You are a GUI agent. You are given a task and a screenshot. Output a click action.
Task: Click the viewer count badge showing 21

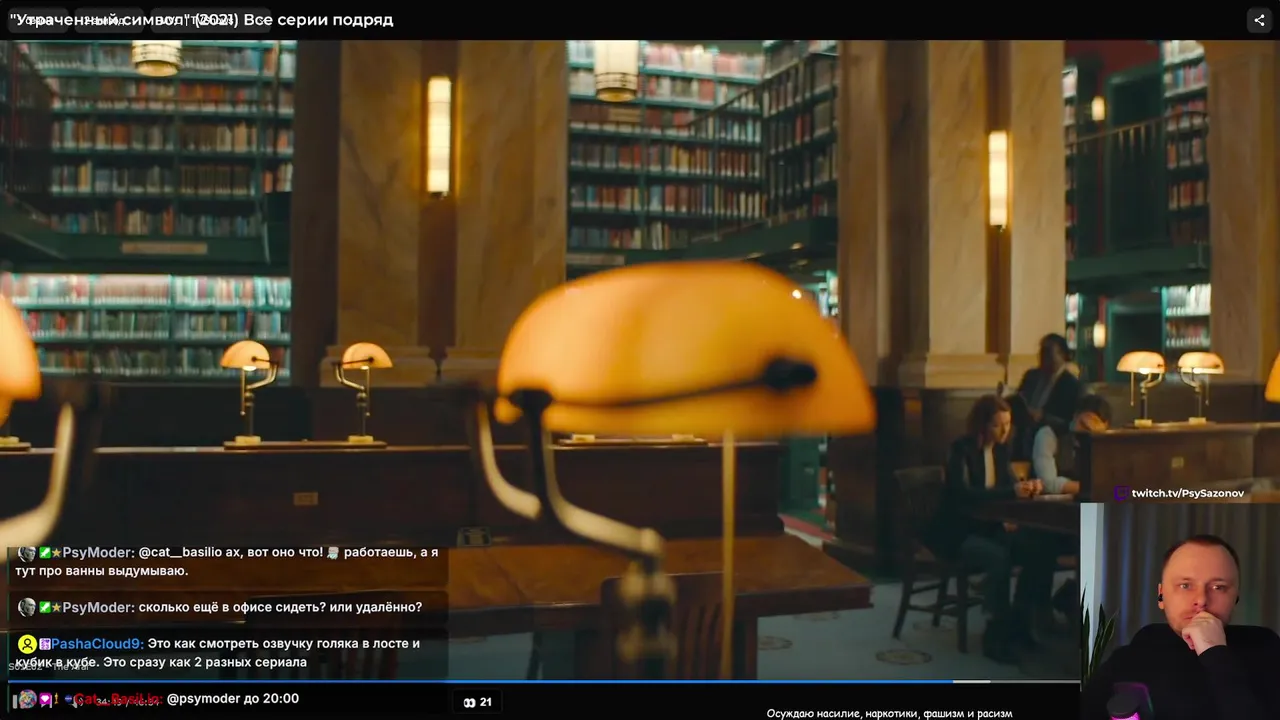pyautogui.click(x=478, y=702)
